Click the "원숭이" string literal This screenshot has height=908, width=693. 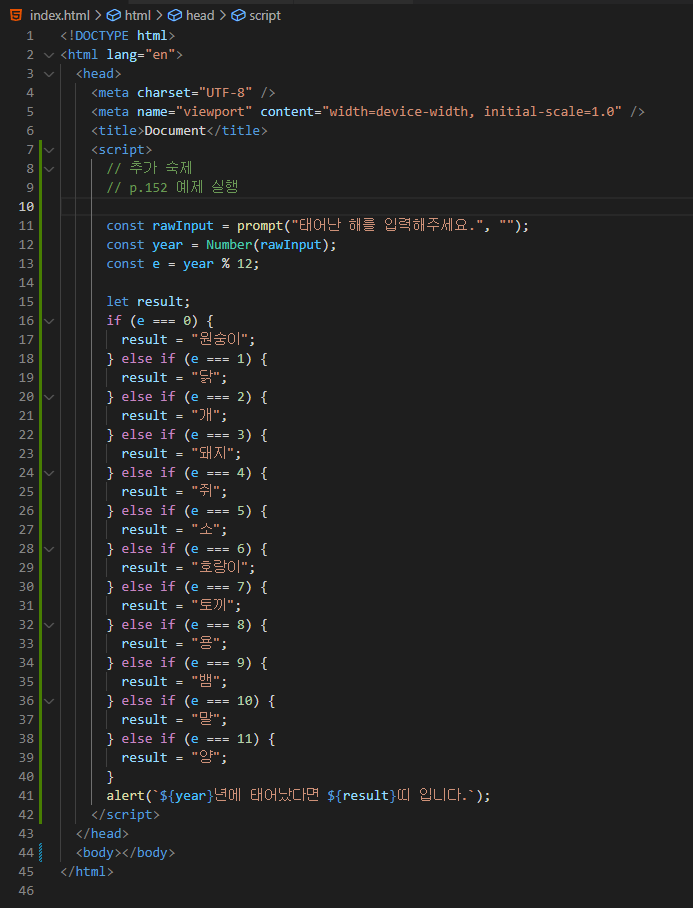219,339
